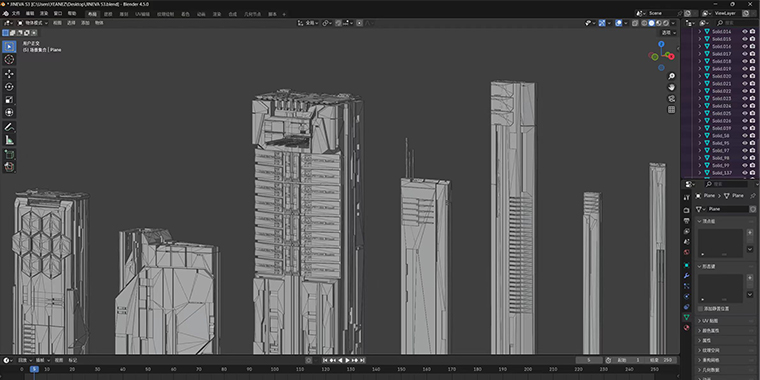Switch to wireframe viewport shading
Image resolution: width=760 pixels, height=380 pixels.
(x=644, y=23)
